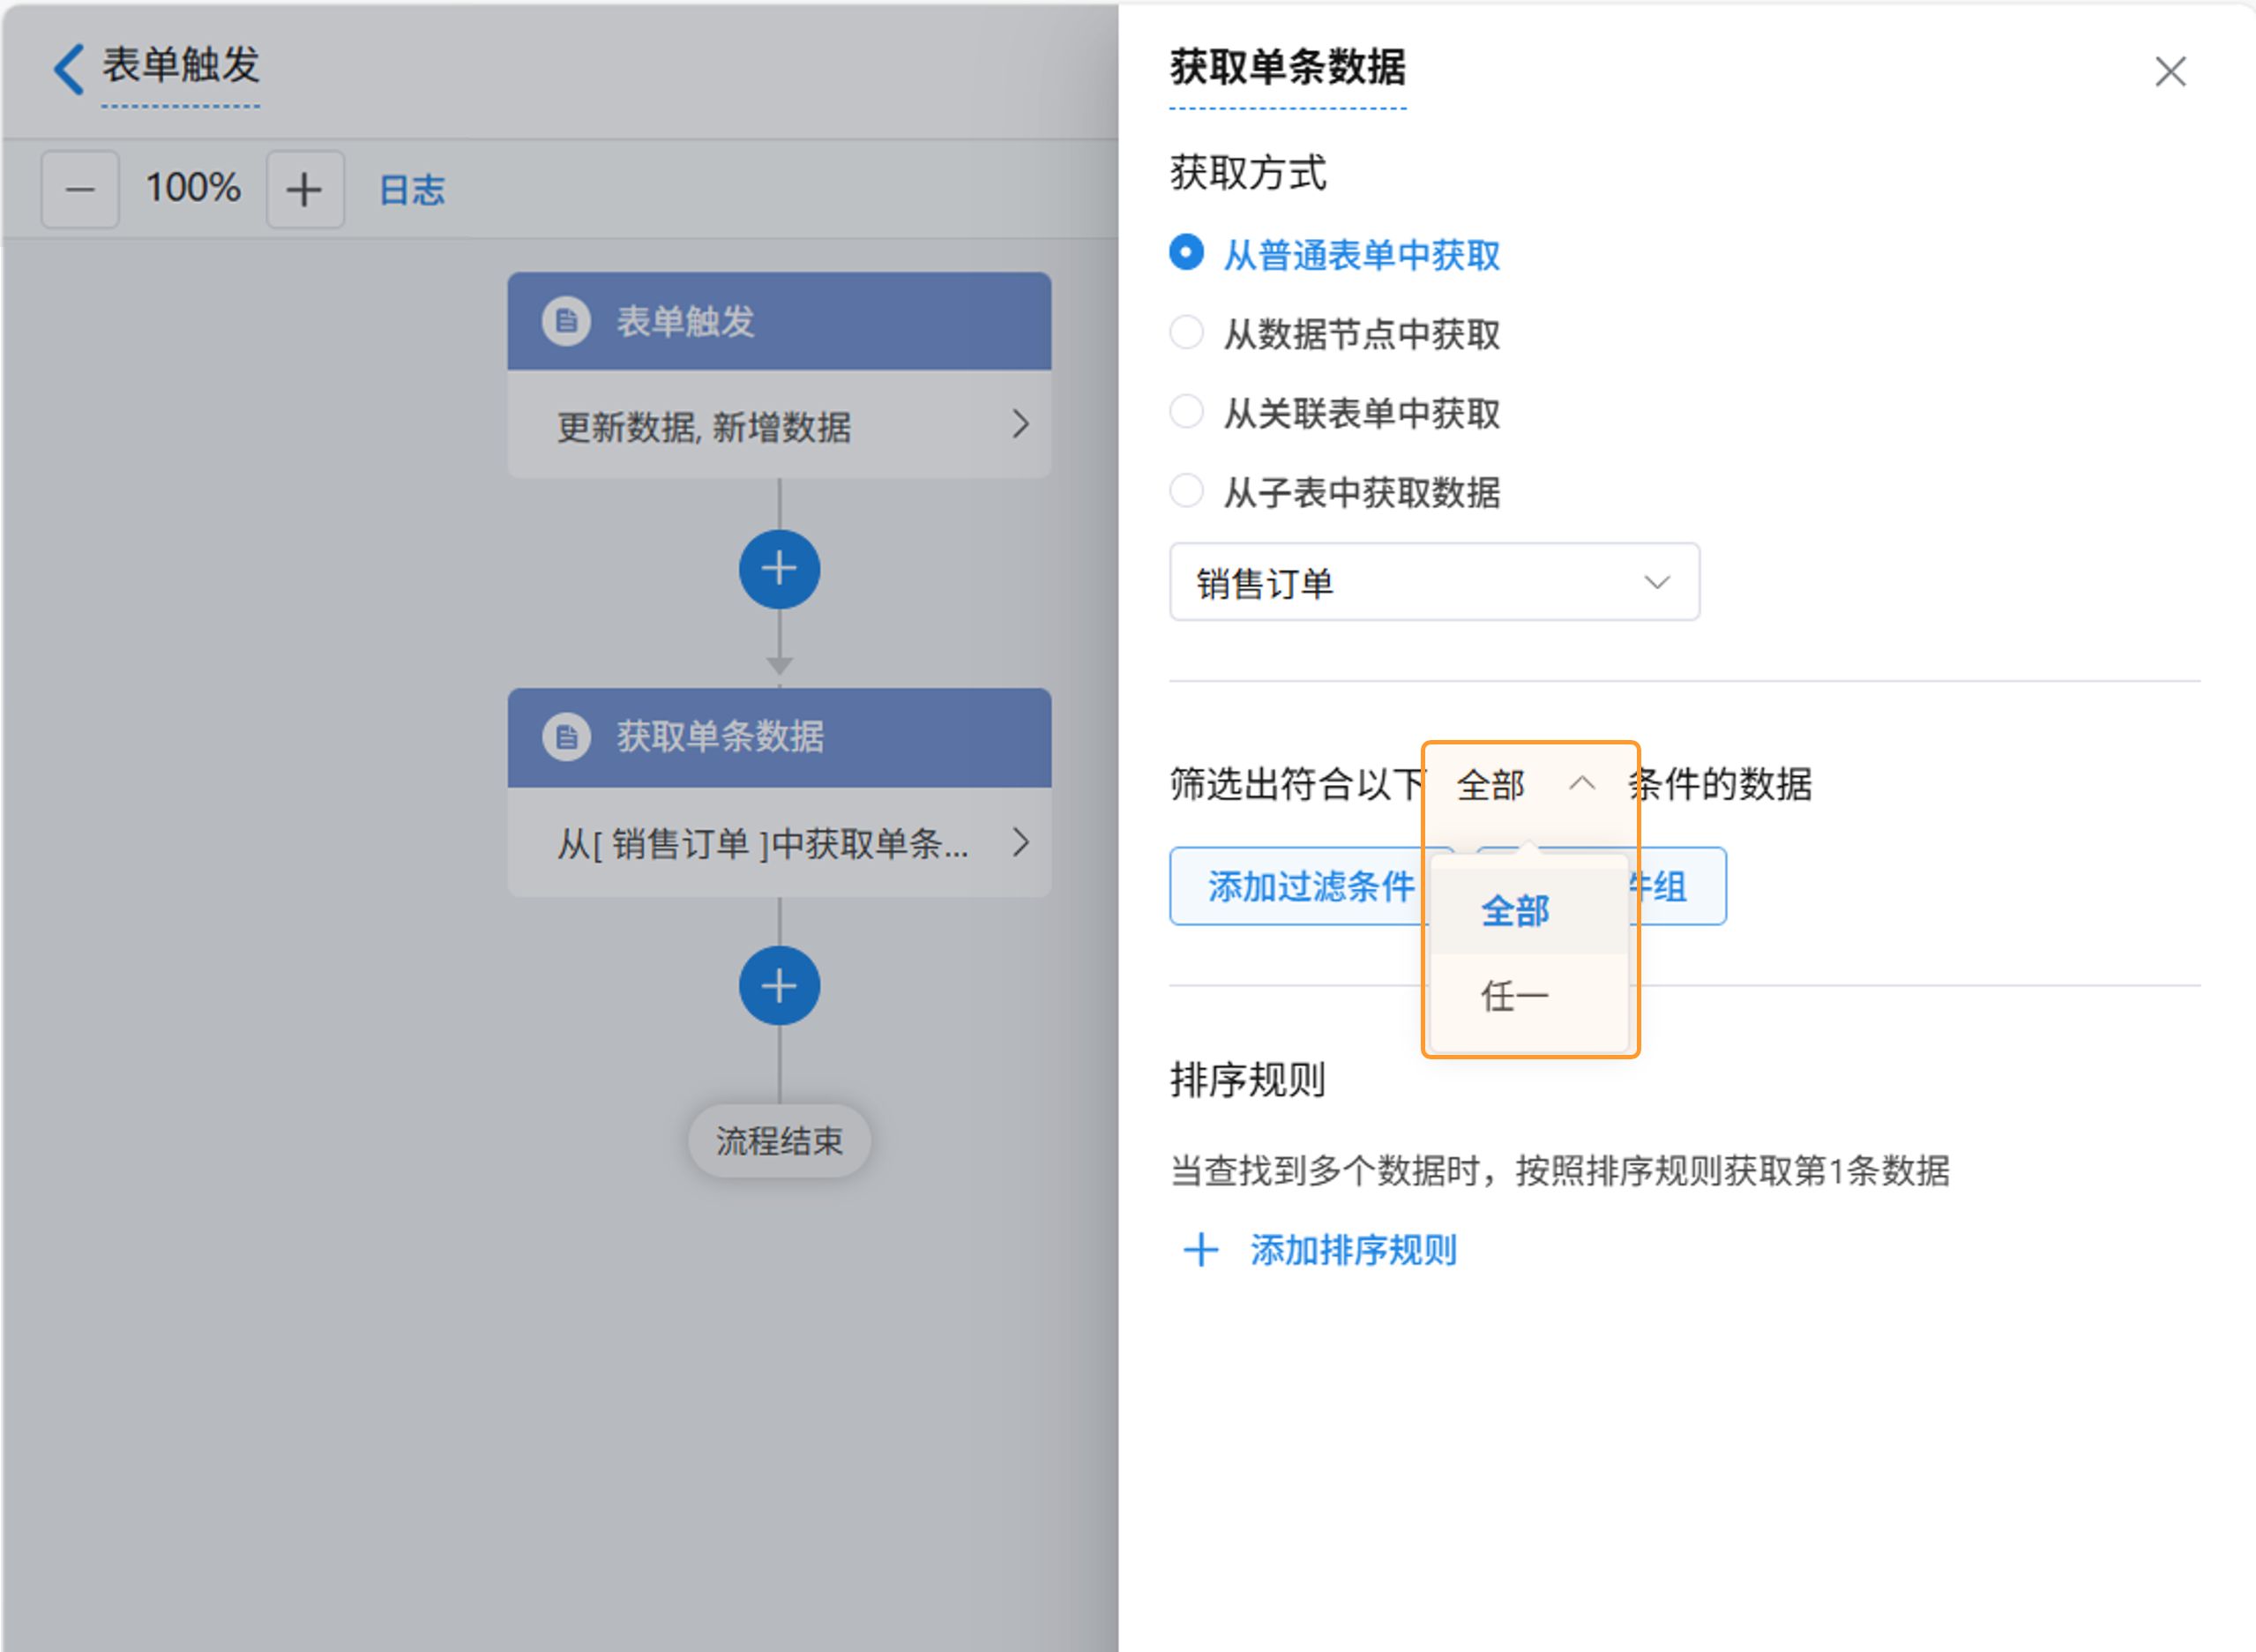
Task: Click the back arrow beside 表单触发
Action: point(68,69)
